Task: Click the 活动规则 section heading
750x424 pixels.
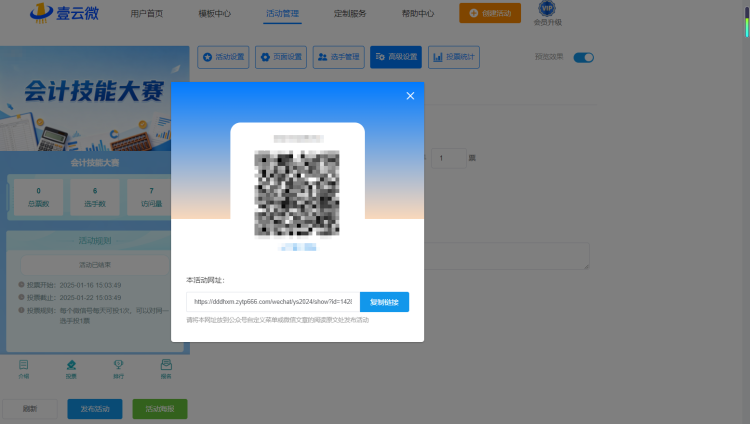Action: coord(95,240)
